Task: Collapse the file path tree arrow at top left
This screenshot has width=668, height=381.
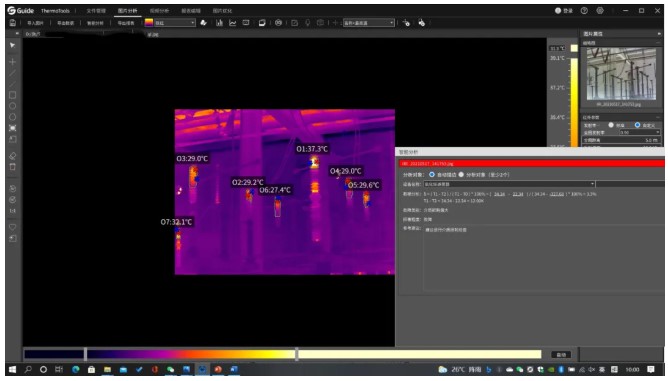Action: pyautogui.click(x=17, y=34)
